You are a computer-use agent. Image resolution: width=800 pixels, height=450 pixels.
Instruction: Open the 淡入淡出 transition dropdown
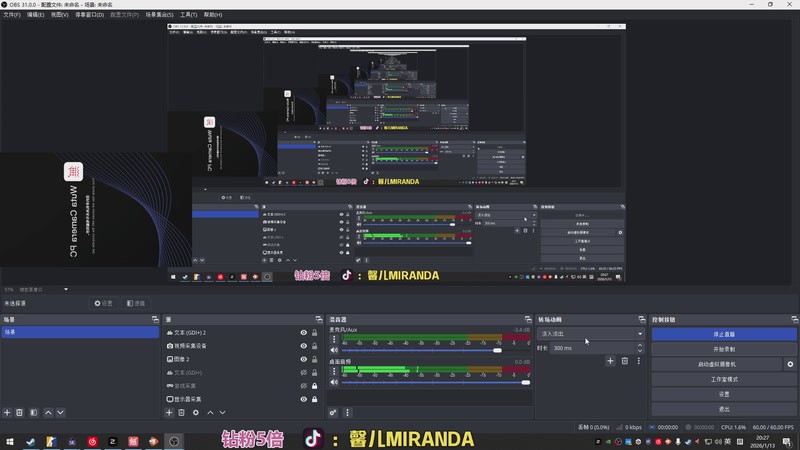(x=591, y=334)
